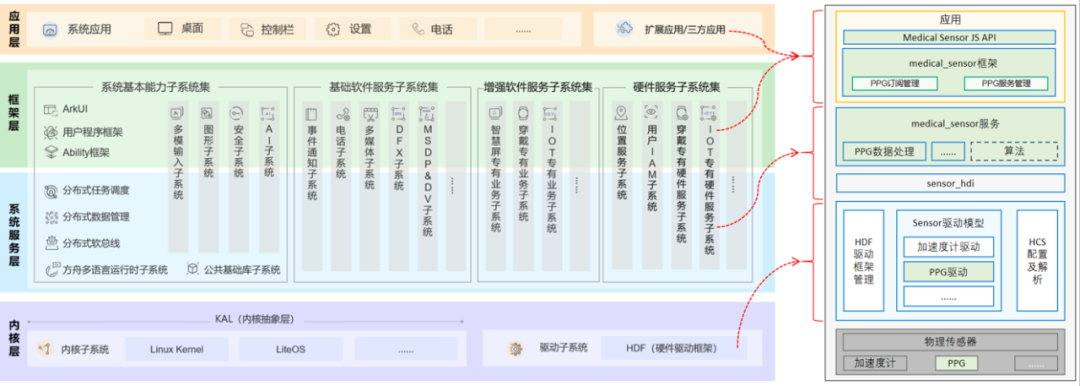
Task: Click the 物理传感器 gray bar
Action: [950, 341]
